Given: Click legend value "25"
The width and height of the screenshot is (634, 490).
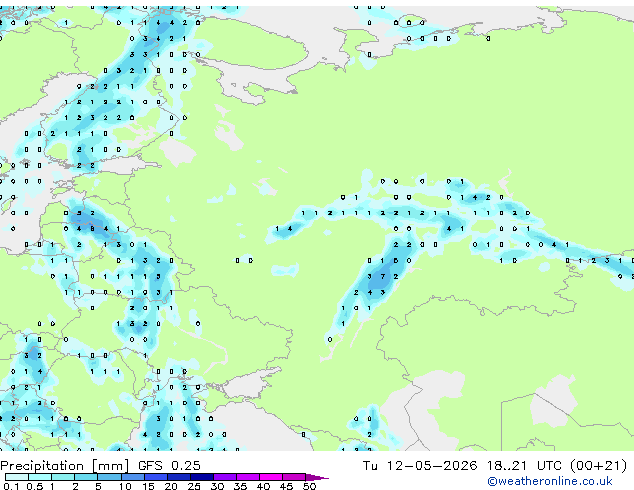Looking at the screenshot, I should pos(194,486).
